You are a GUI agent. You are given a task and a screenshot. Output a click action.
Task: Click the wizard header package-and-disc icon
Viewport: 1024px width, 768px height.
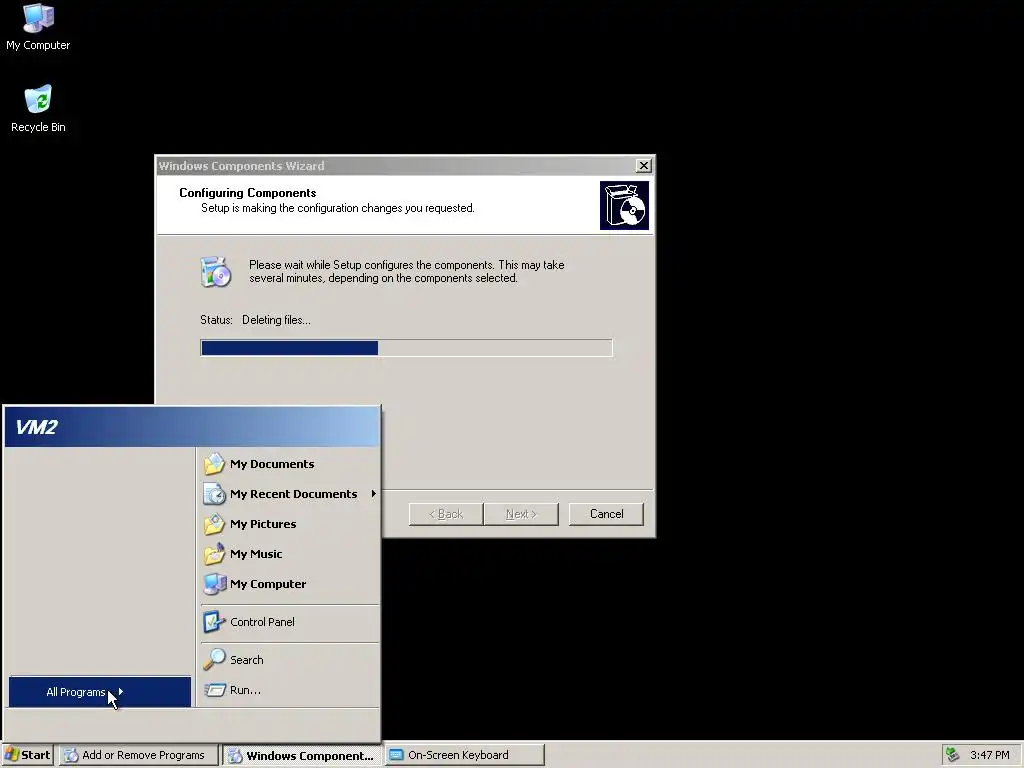click(624, 206)
